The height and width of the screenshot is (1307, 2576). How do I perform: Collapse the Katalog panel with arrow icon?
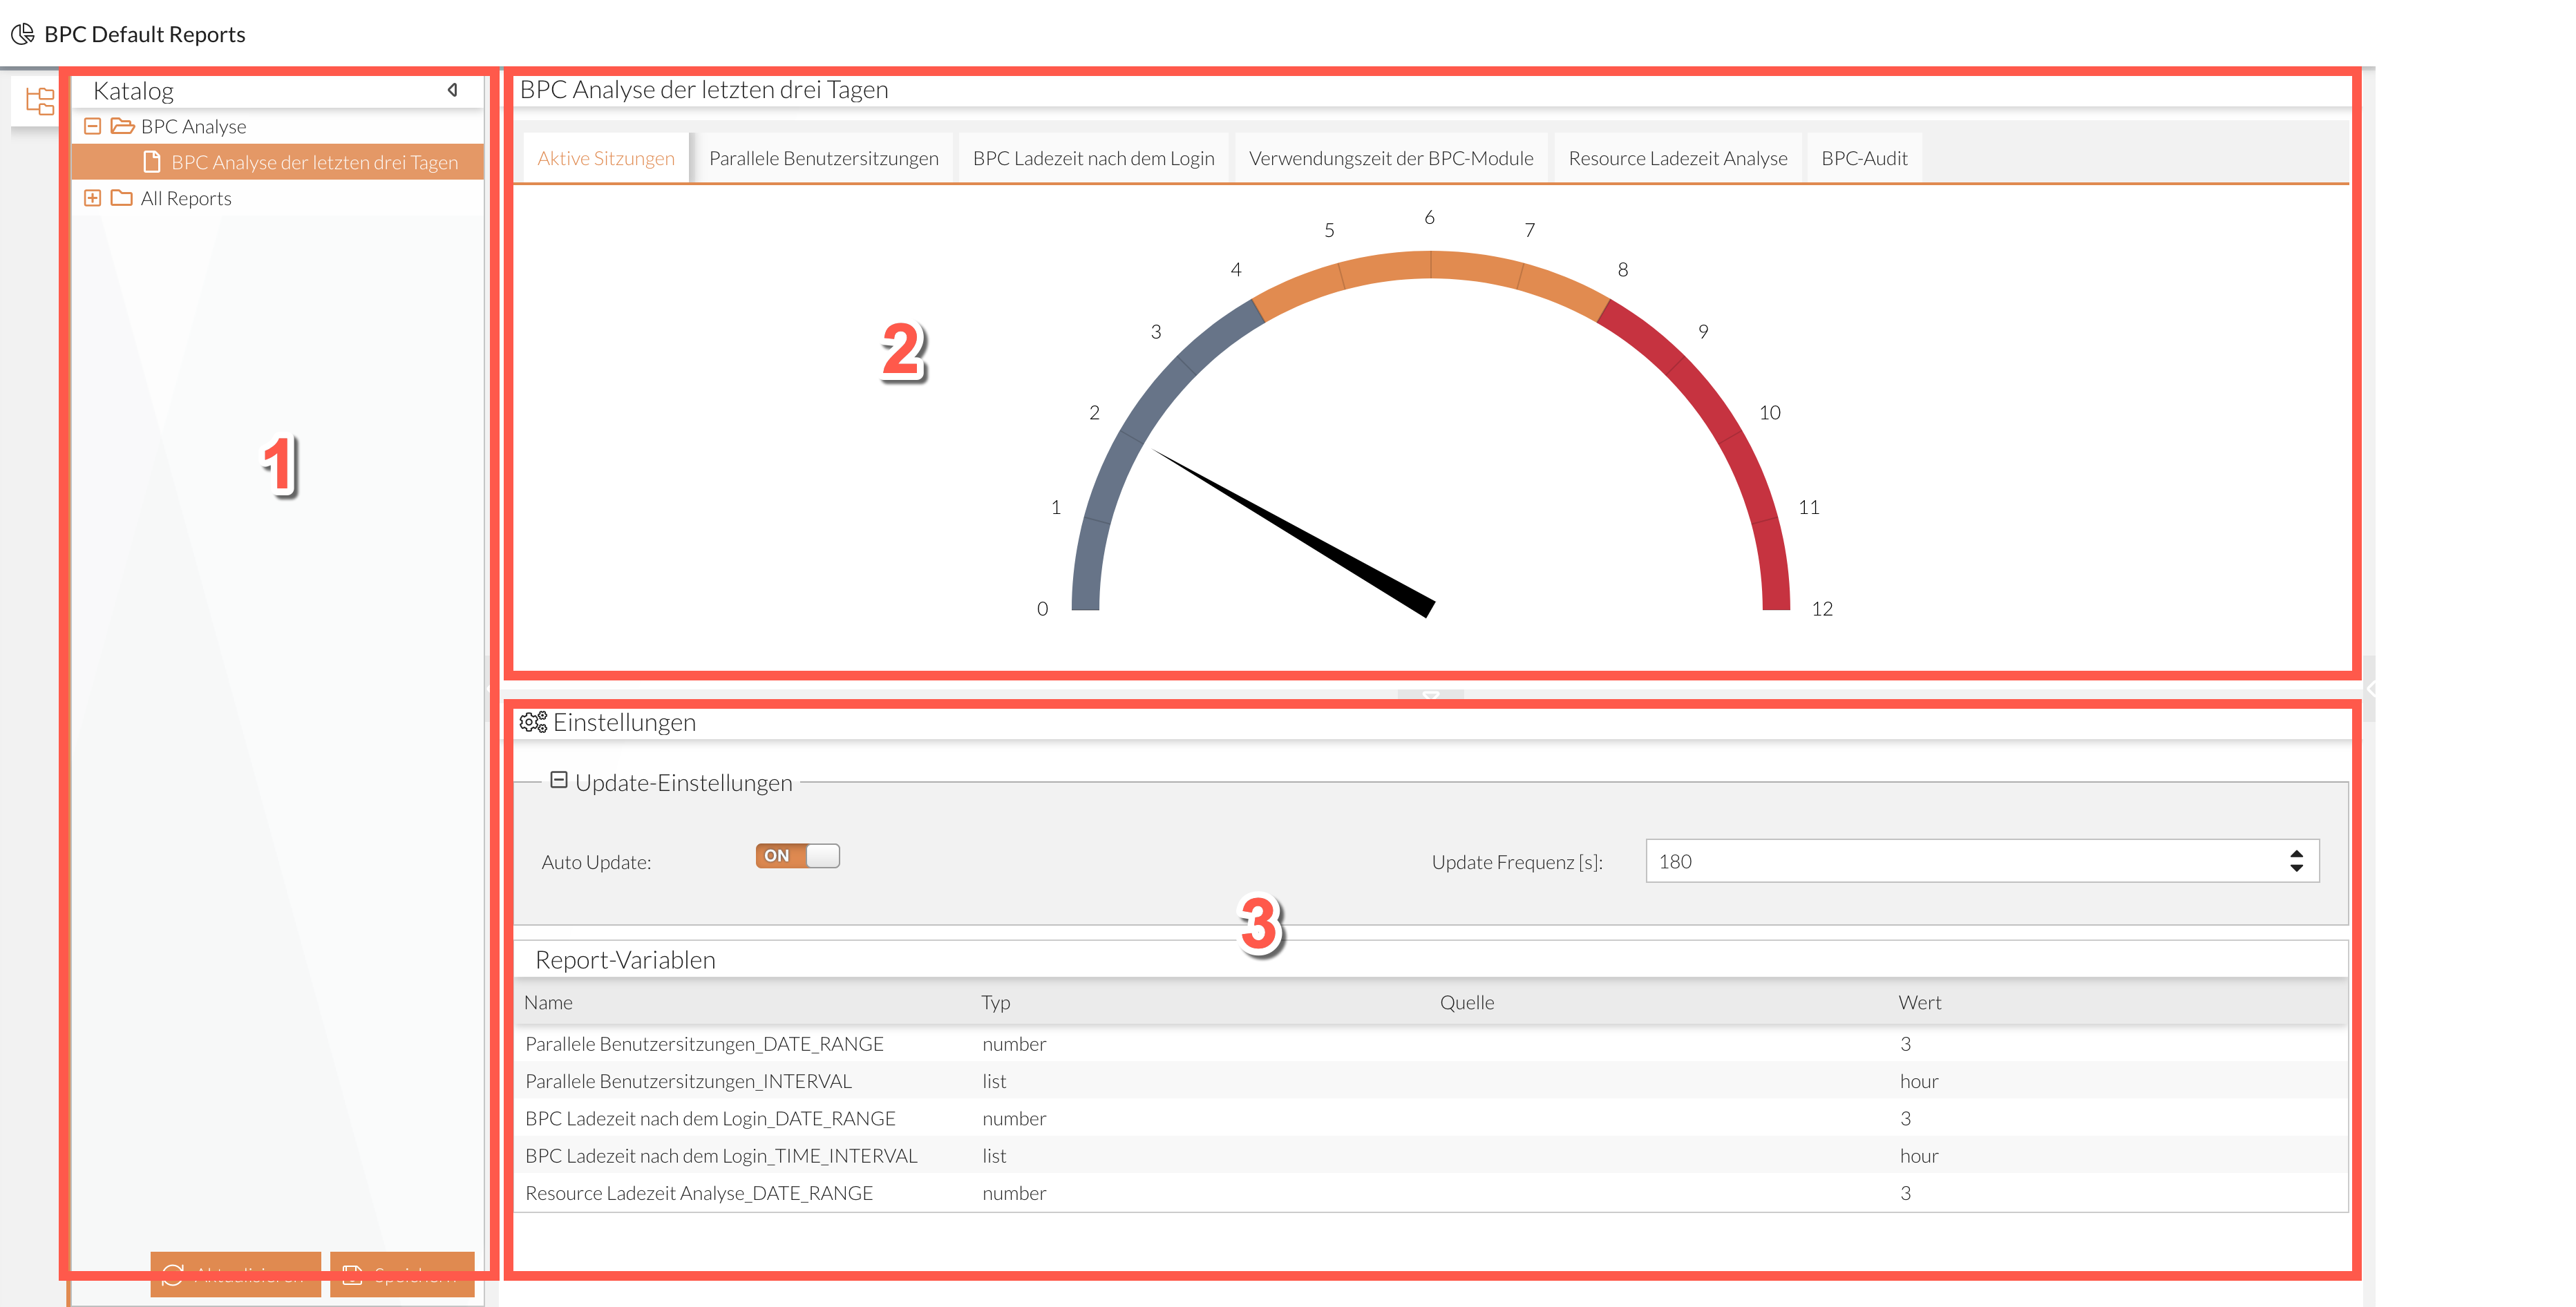click(x=452, y=90)
